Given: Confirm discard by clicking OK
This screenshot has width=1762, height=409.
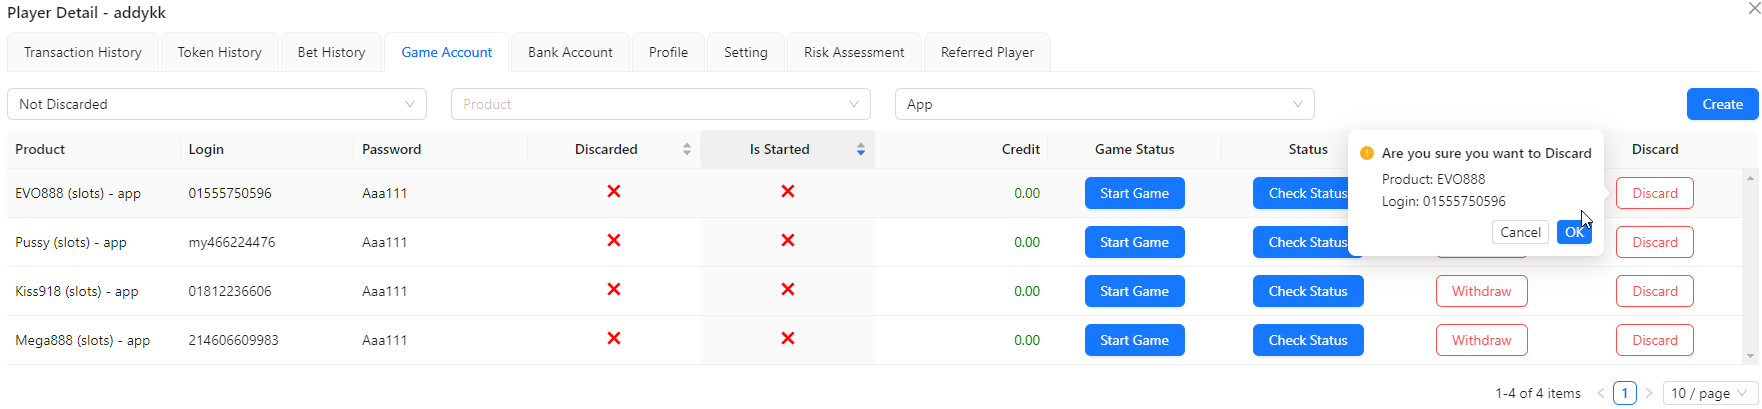Looking at the screenshot, I should [x=1574, y=232].
